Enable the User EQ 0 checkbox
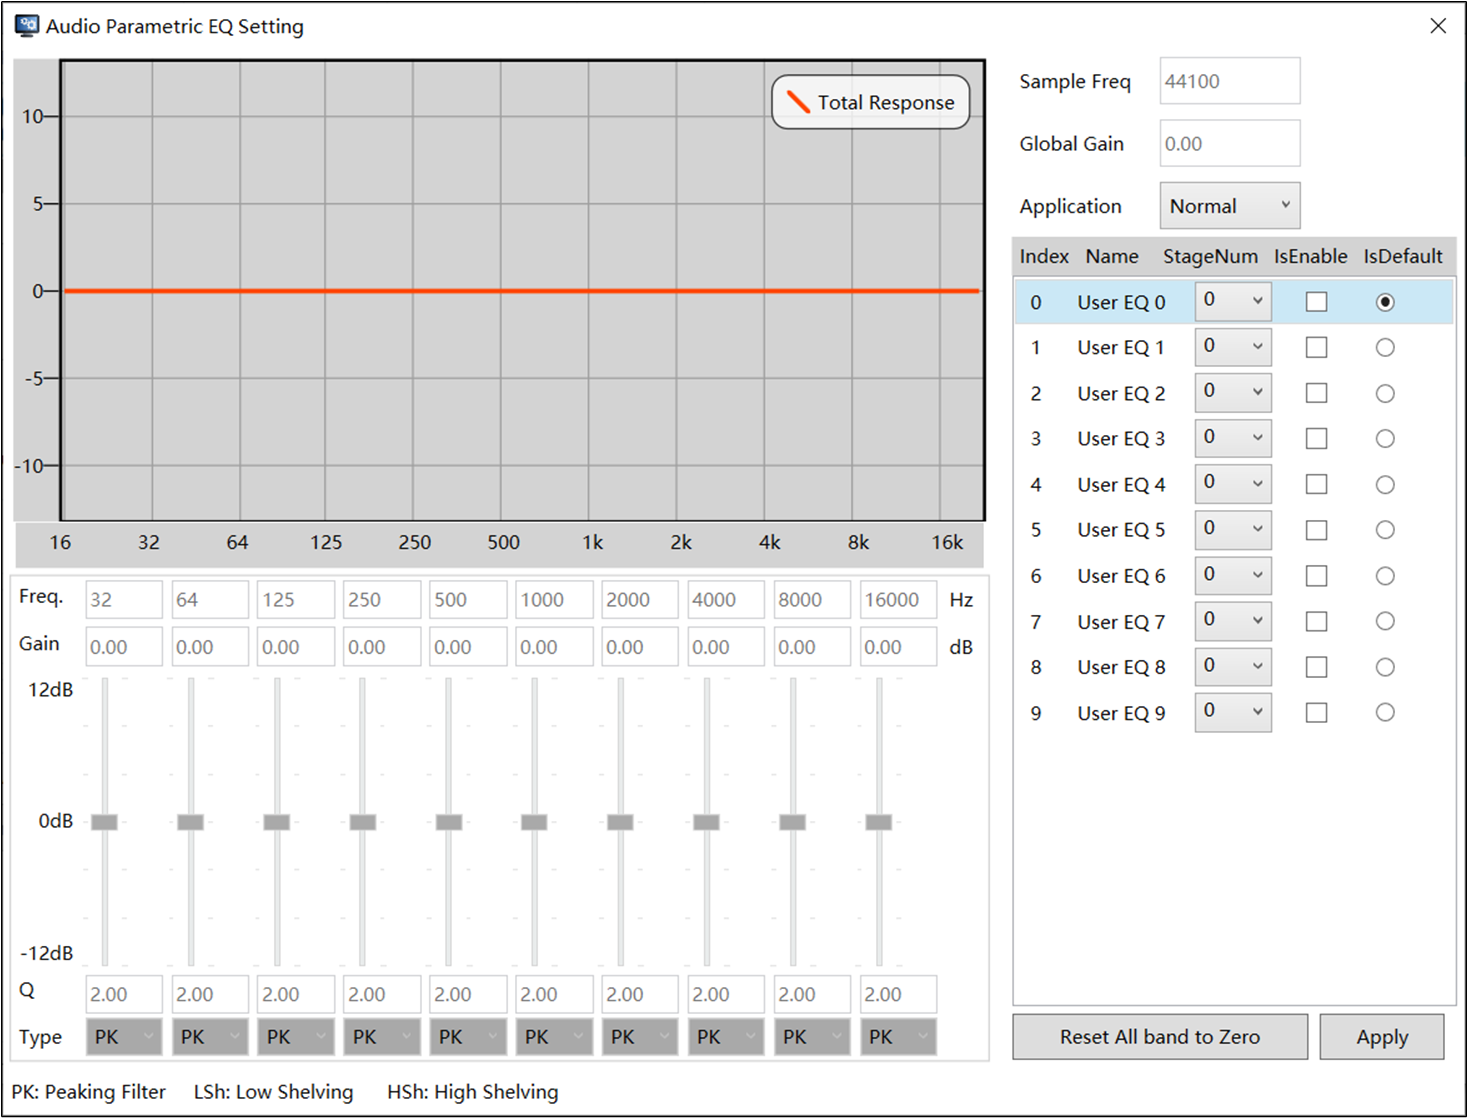 [1316, 302]
